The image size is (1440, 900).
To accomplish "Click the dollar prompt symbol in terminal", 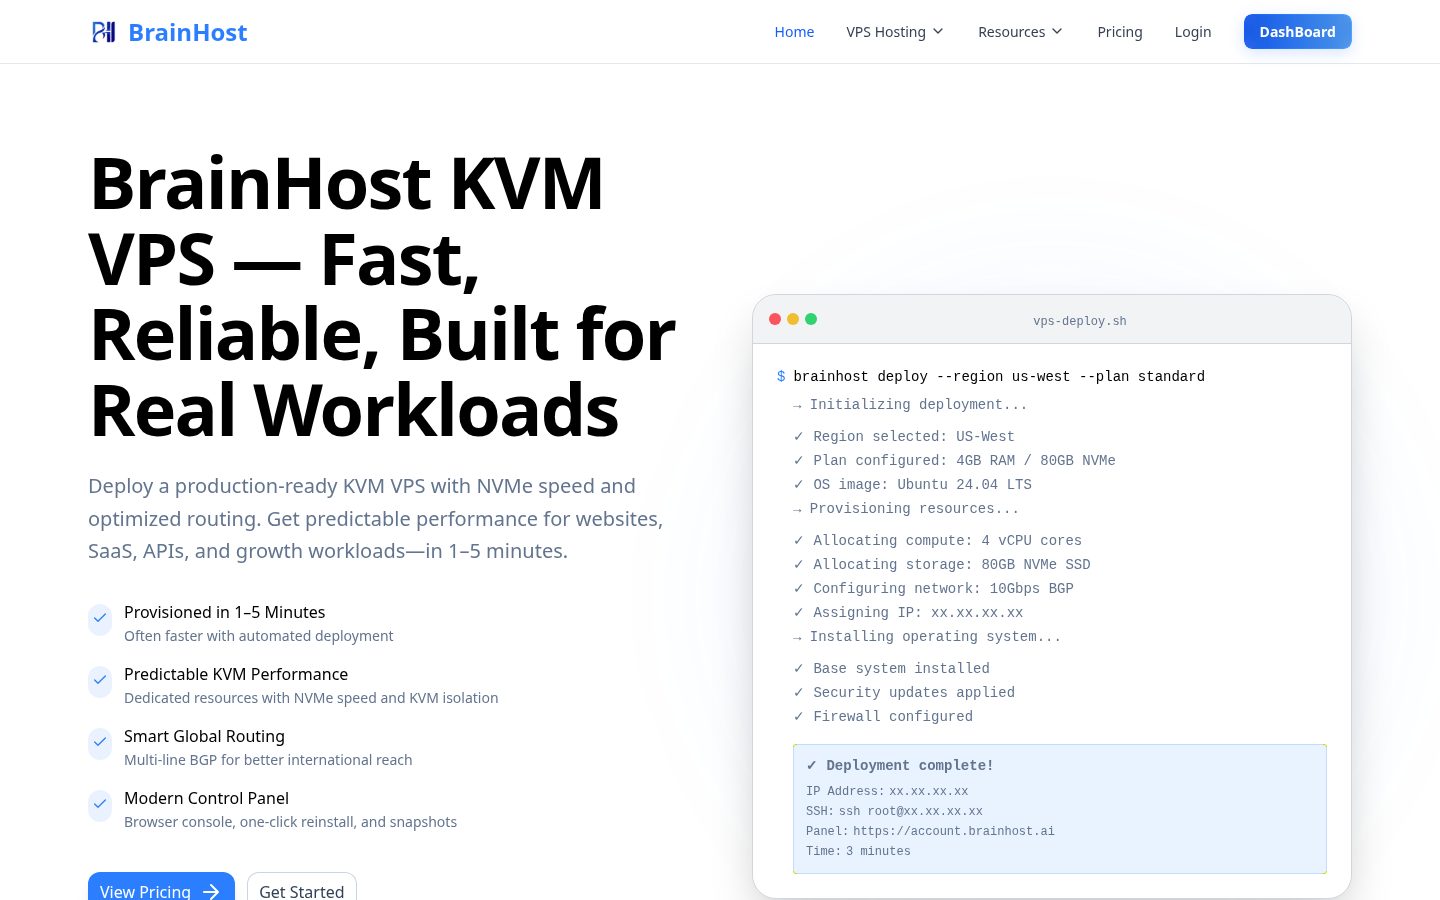I will (x=781, y=376).
